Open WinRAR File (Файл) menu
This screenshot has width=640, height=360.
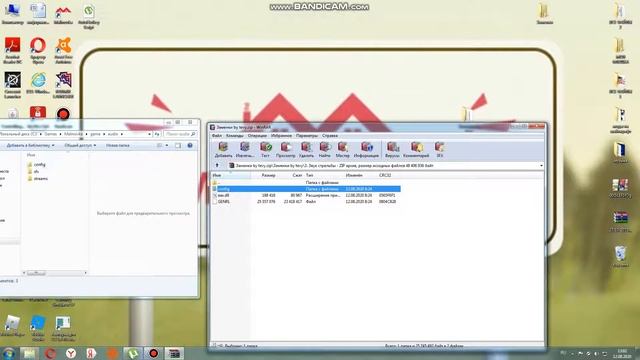pyautogui.click(x=217, y=136)
